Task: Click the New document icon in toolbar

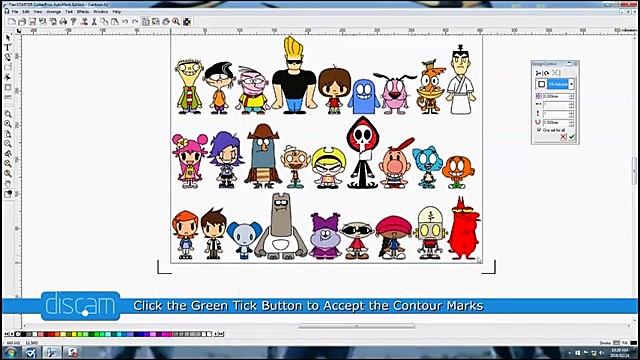Action: [12, 22]
